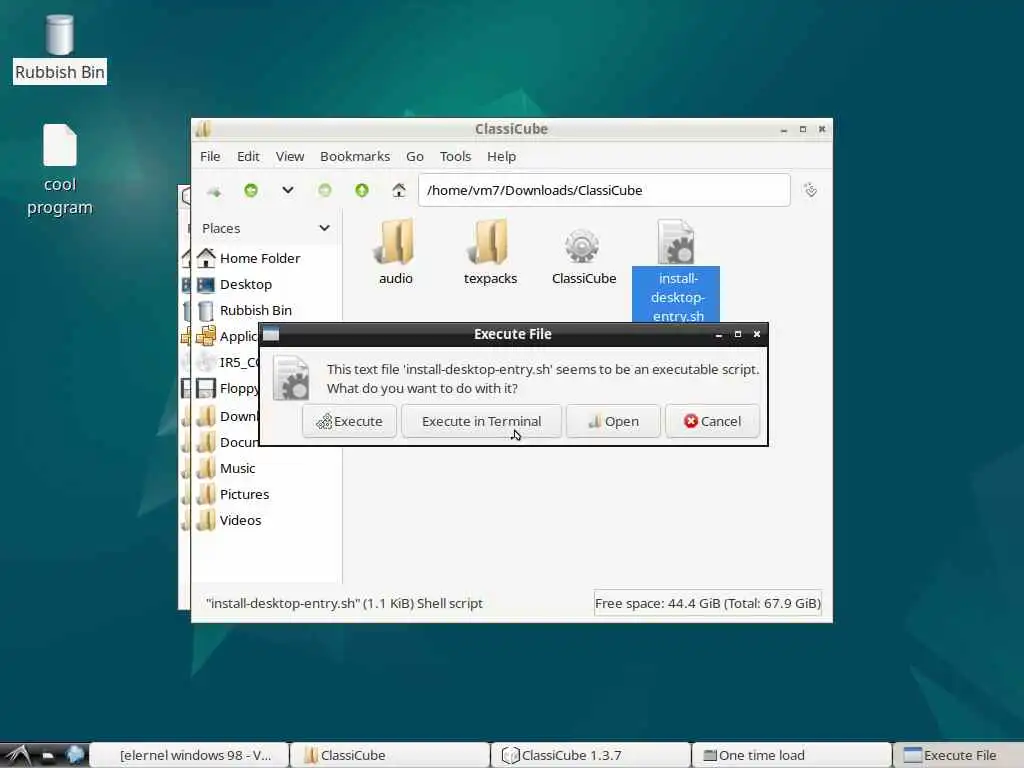Click the Execute button in the dialog
1024x768 pixels.
point(349,421)
